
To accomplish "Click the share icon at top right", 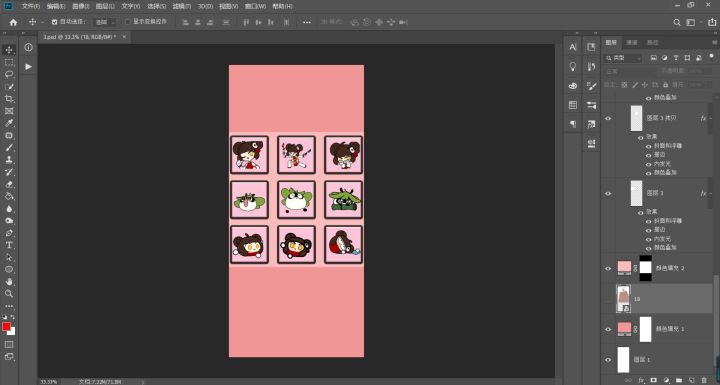I will 712,22.
